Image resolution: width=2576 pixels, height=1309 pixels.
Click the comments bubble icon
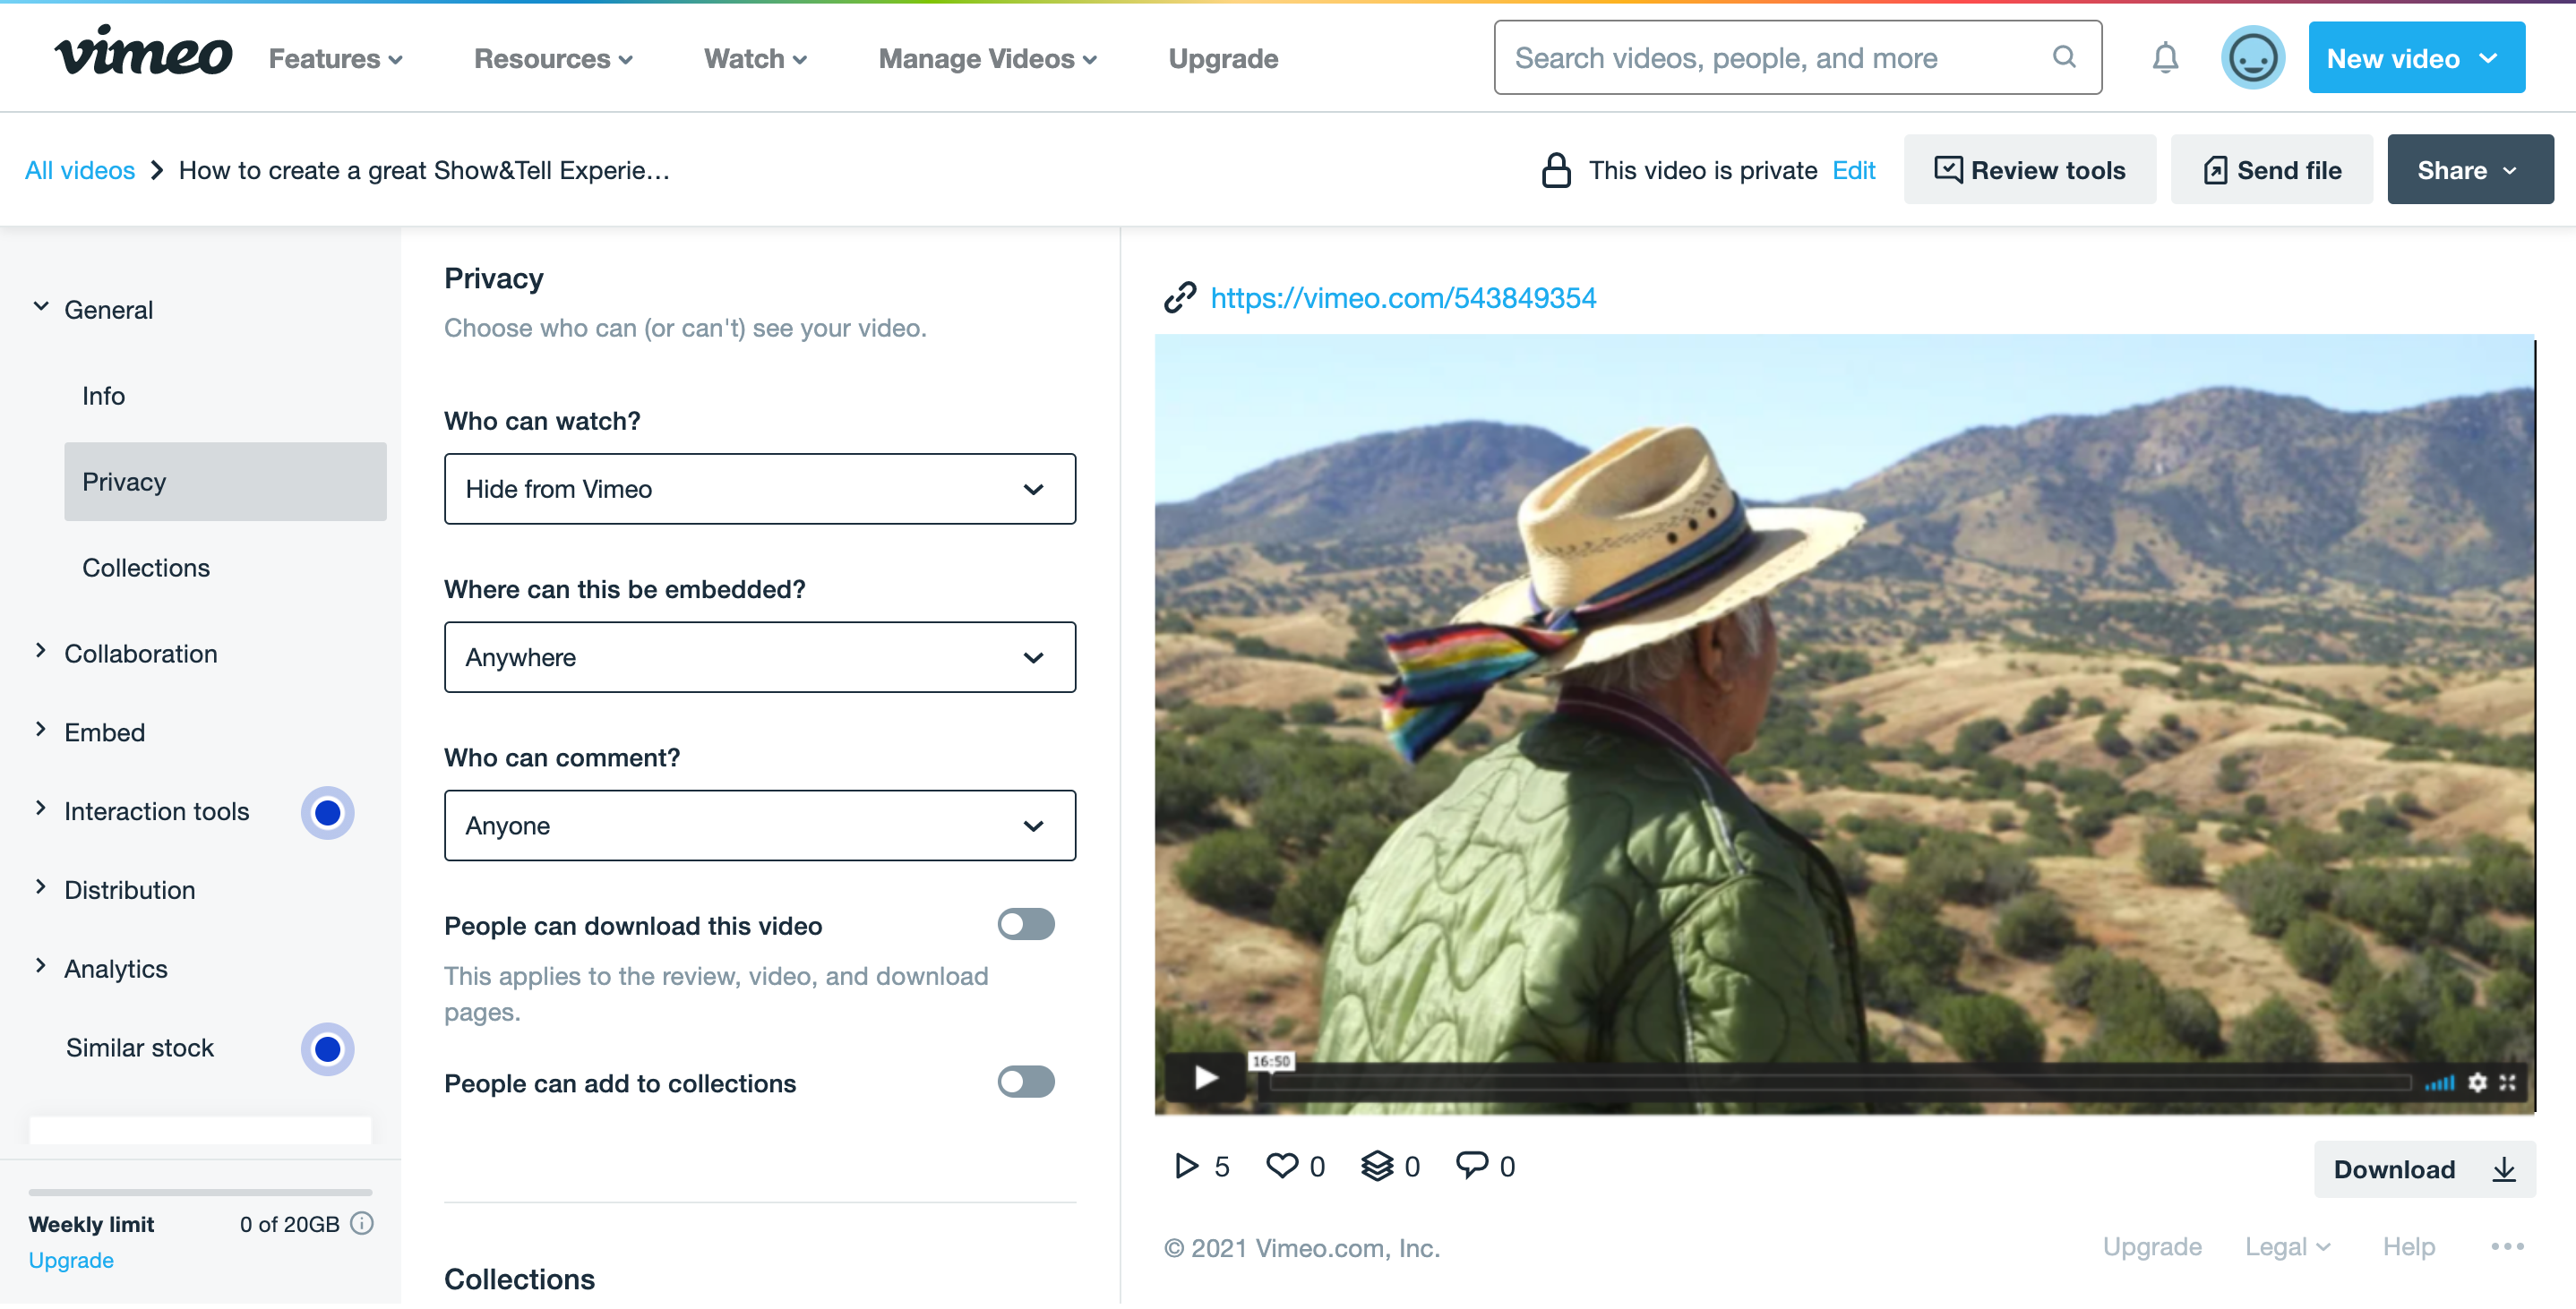(x=1471, y=1166)
